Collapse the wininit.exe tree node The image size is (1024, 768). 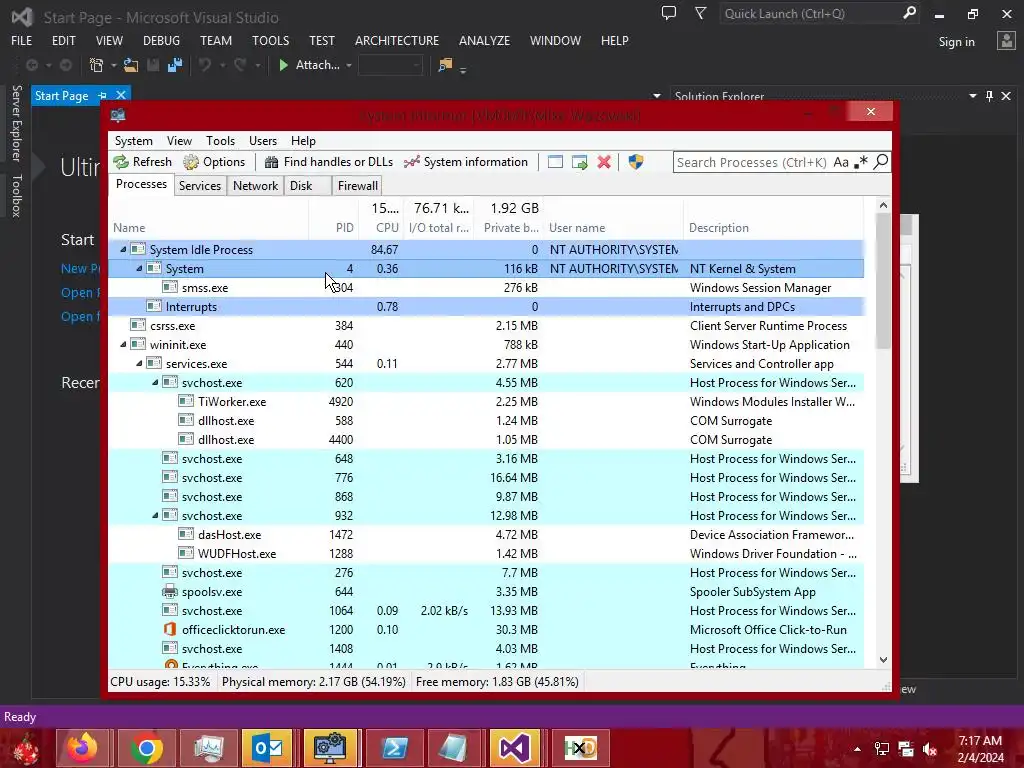[x=123, y=344]
